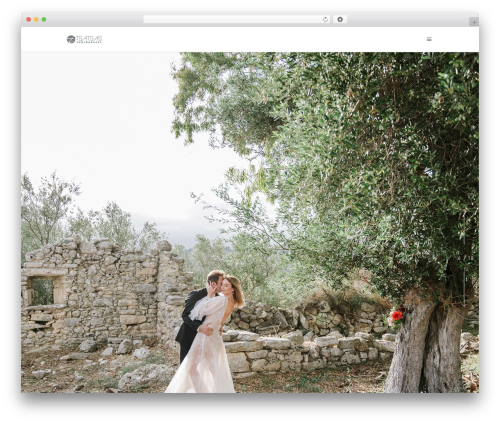This screenshot has width=500, height=423.
Task: Click the Tsatsas Photography logo
Action: click(x=84, y=39)
